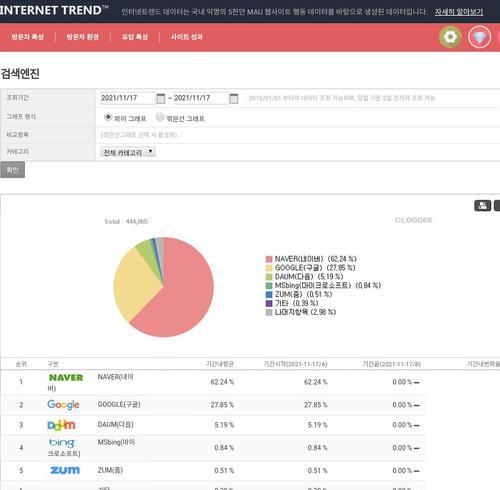Click the DAUM(다음) row label
This screenshot has height=490, width=500.
tap(115, 424)
